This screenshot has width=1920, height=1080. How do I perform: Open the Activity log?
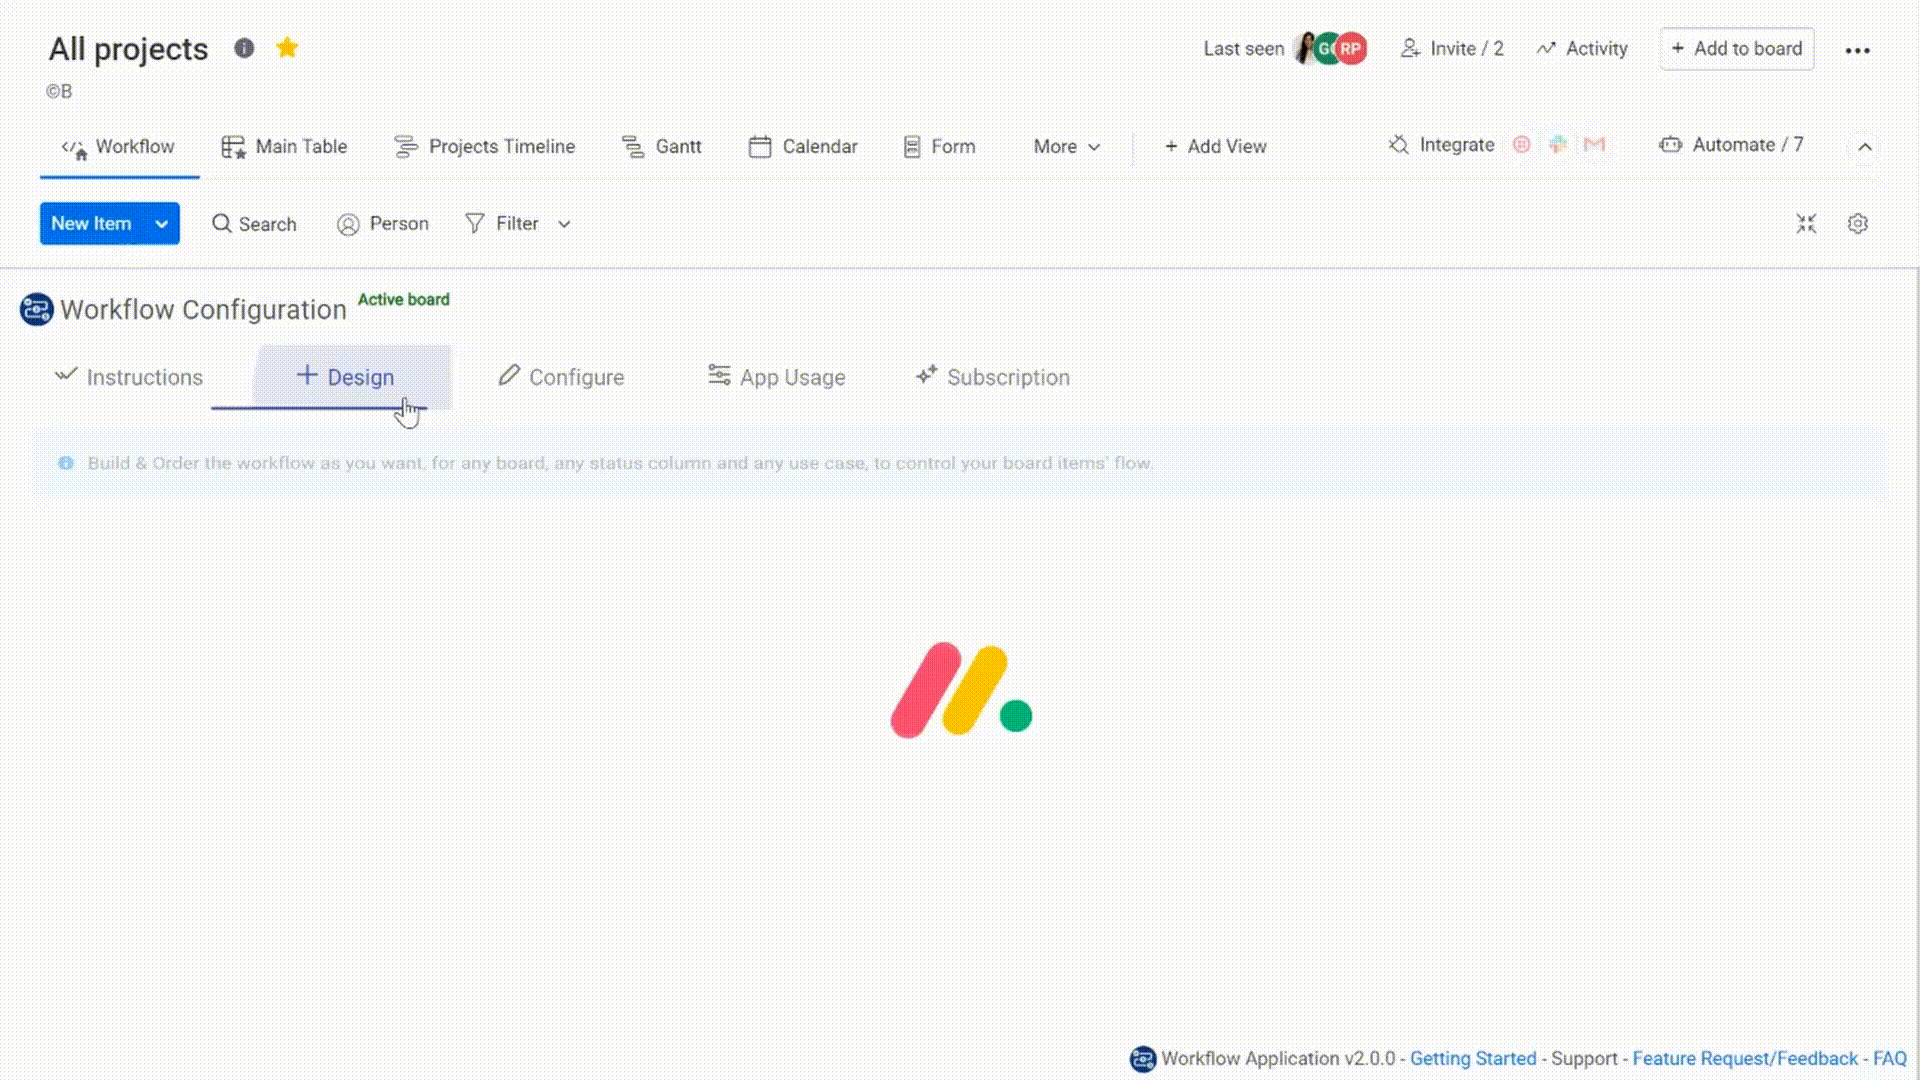click(x=1582, y=48)
